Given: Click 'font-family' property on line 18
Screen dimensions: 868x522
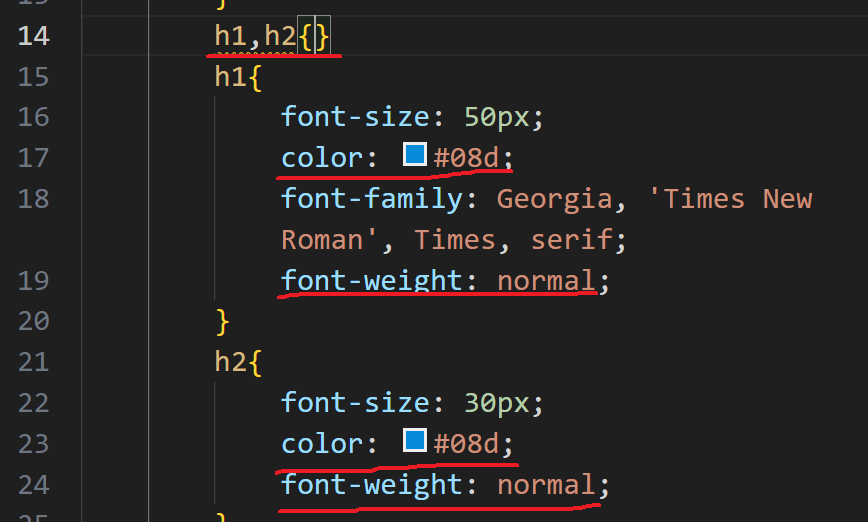Looking at the screenshot, I should pos(372,199).
